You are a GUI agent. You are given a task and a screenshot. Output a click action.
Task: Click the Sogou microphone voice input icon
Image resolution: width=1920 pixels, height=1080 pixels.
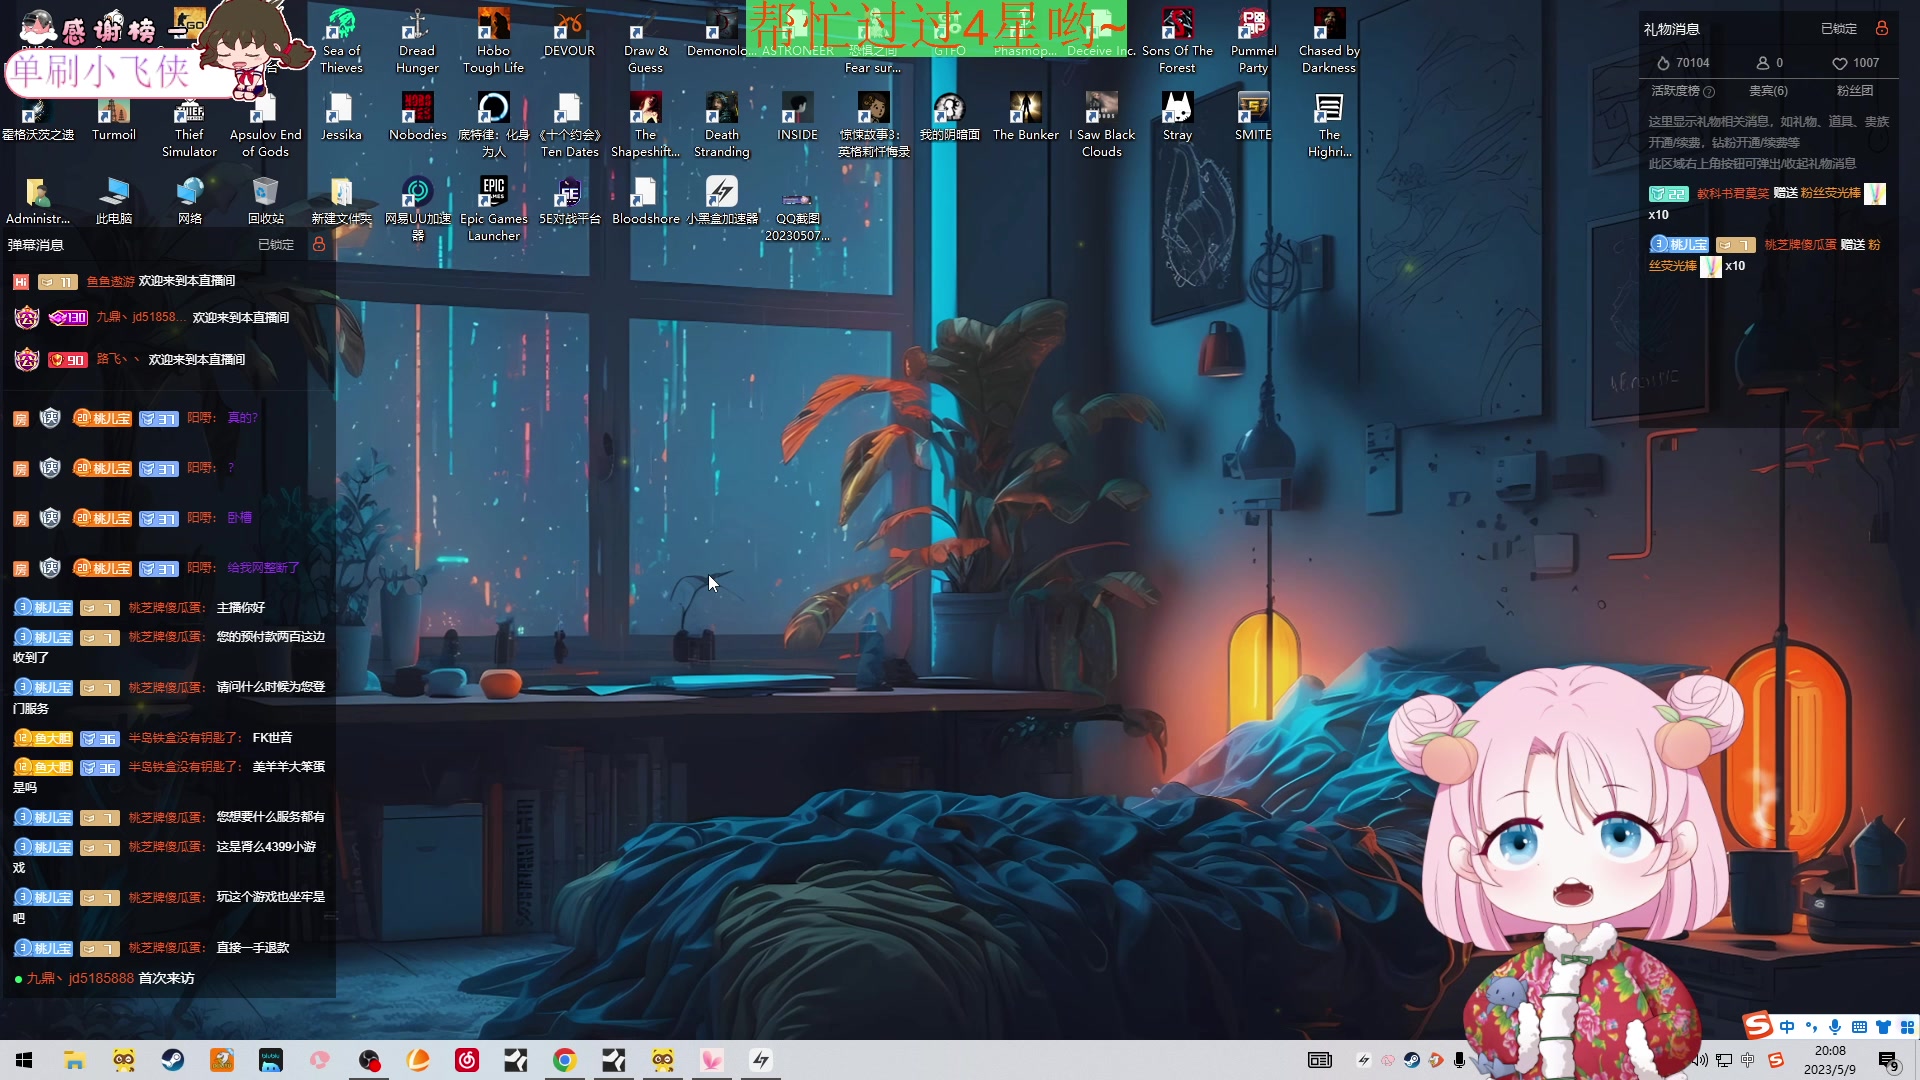[1835, 1027]
